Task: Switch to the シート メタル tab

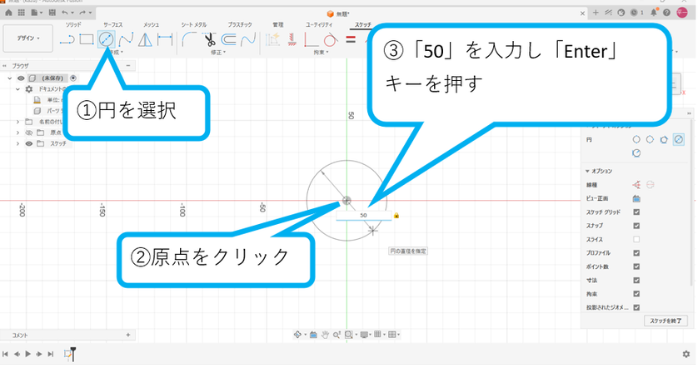Action: pos(194,24)
